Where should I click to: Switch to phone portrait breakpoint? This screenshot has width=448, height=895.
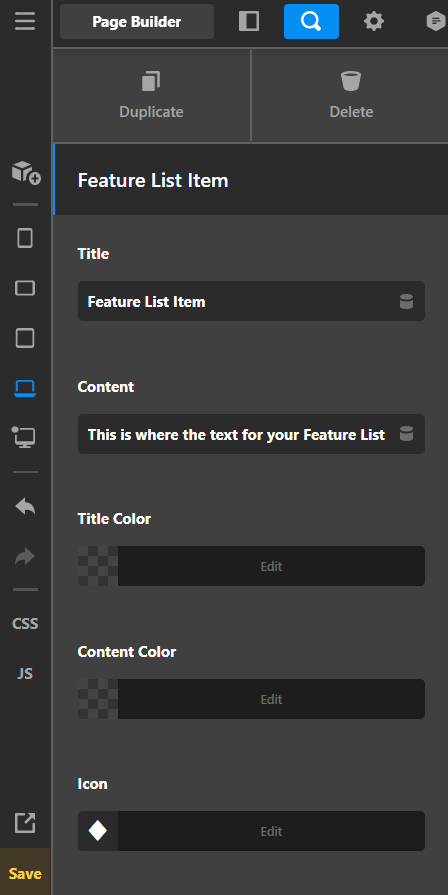(25, 238)
